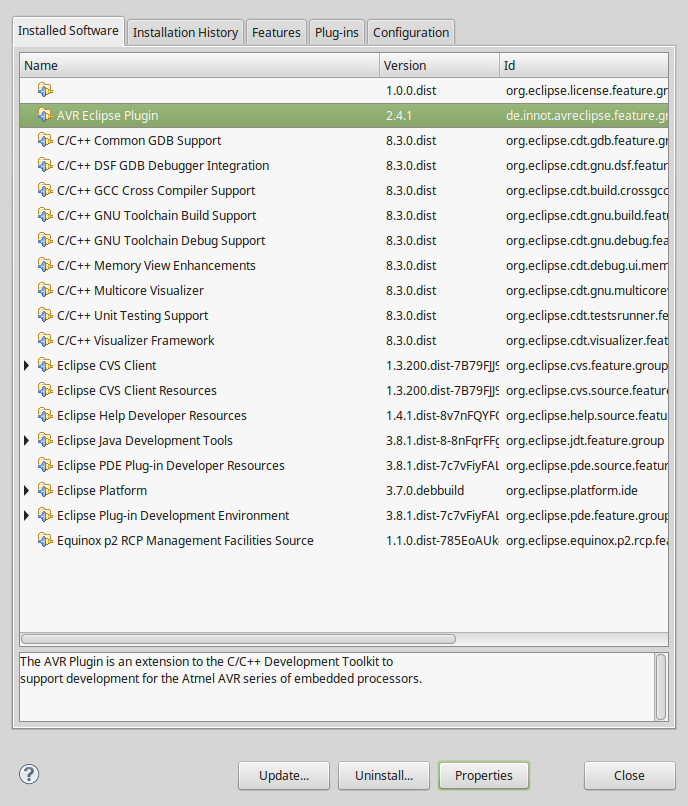Click icon beside Eclipse Plug-in Development Environment
The image size is (688, 806).
[45, 516]
